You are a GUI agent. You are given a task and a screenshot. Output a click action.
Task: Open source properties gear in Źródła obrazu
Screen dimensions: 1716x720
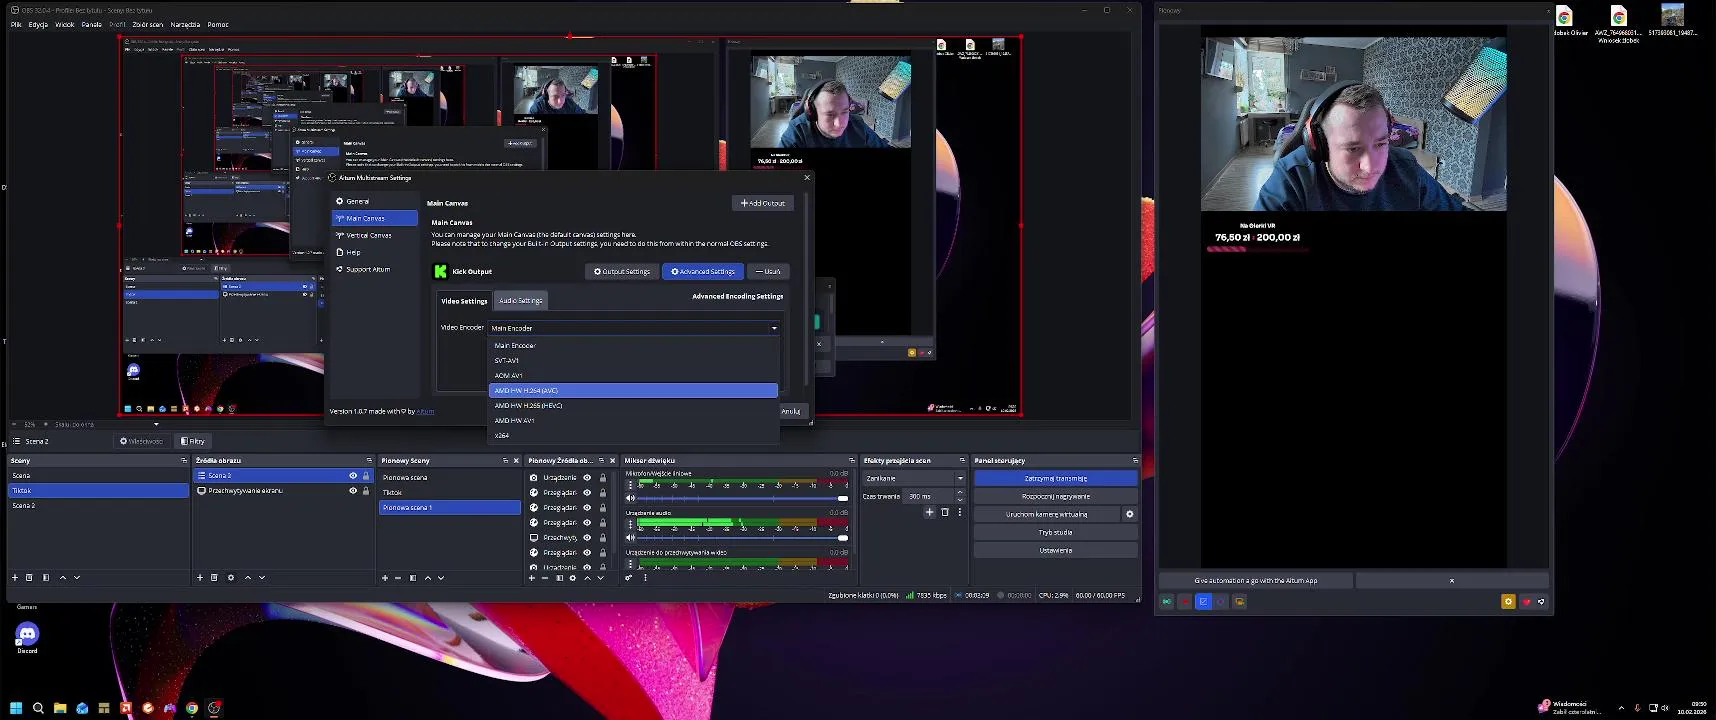pyautogui.click(x=231, y=577)
